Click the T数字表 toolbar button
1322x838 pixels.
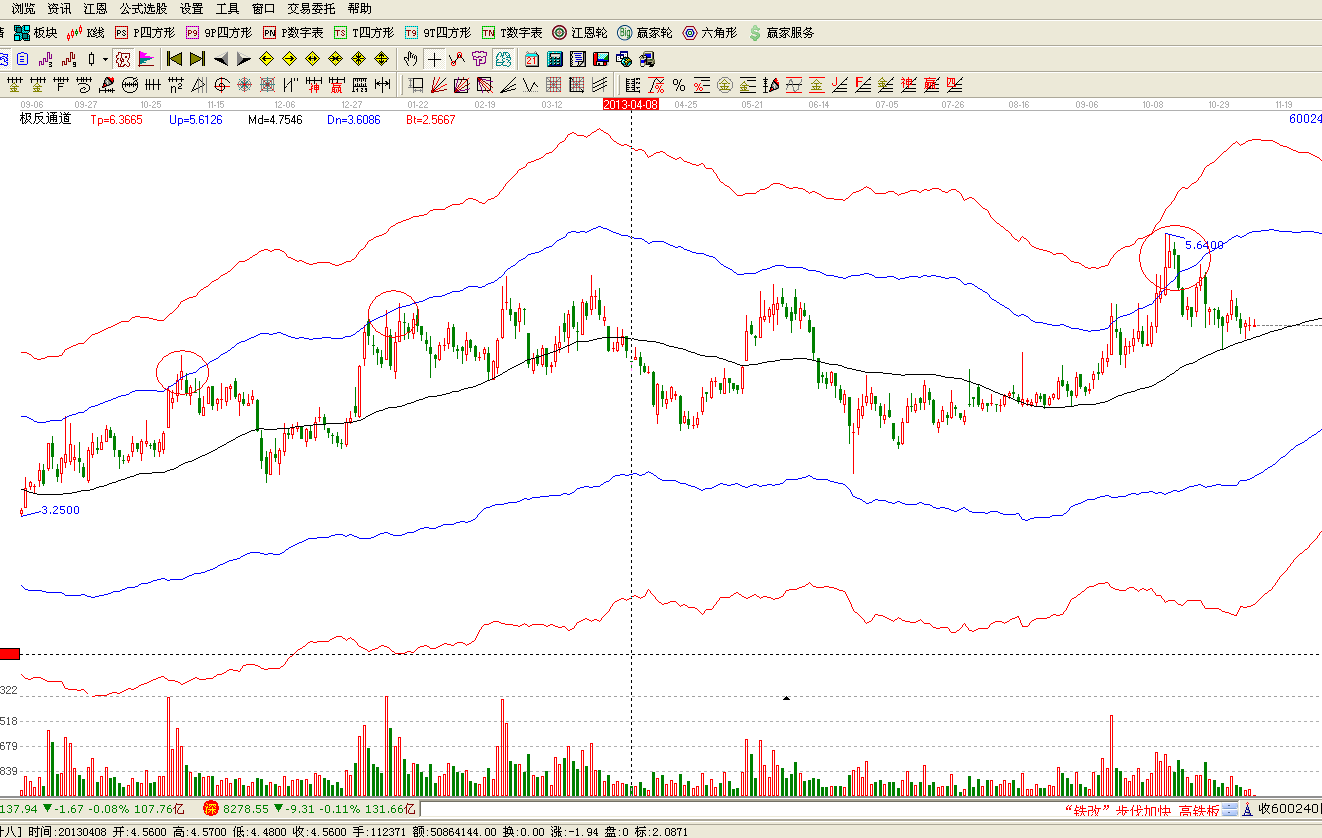pos(511,33)
